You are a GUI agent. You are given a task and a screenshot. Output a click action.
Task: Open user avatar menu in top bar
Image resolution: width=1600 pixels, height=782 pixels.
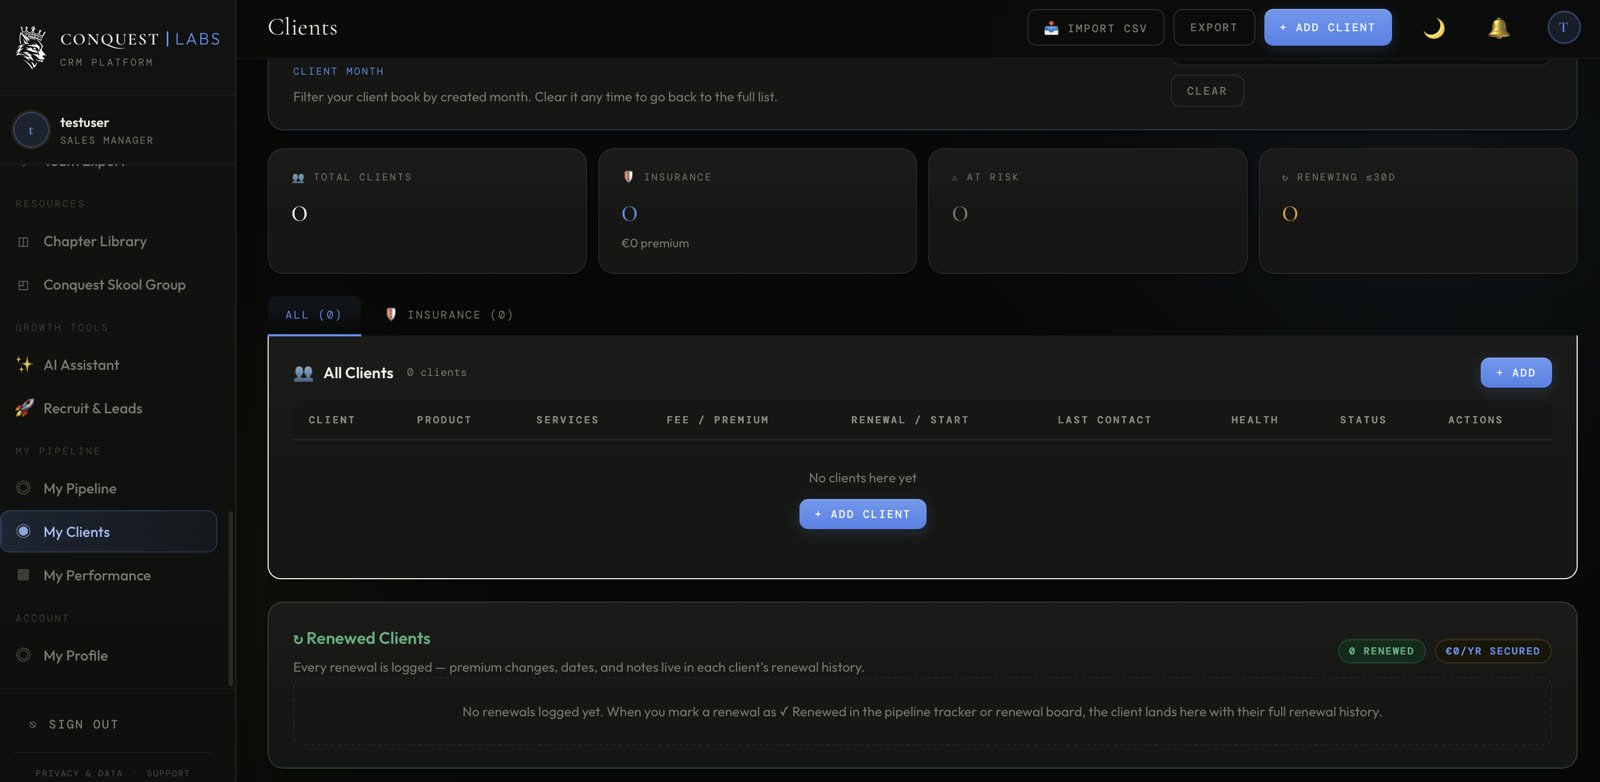pyautogui.click(x=1563, y=27)
